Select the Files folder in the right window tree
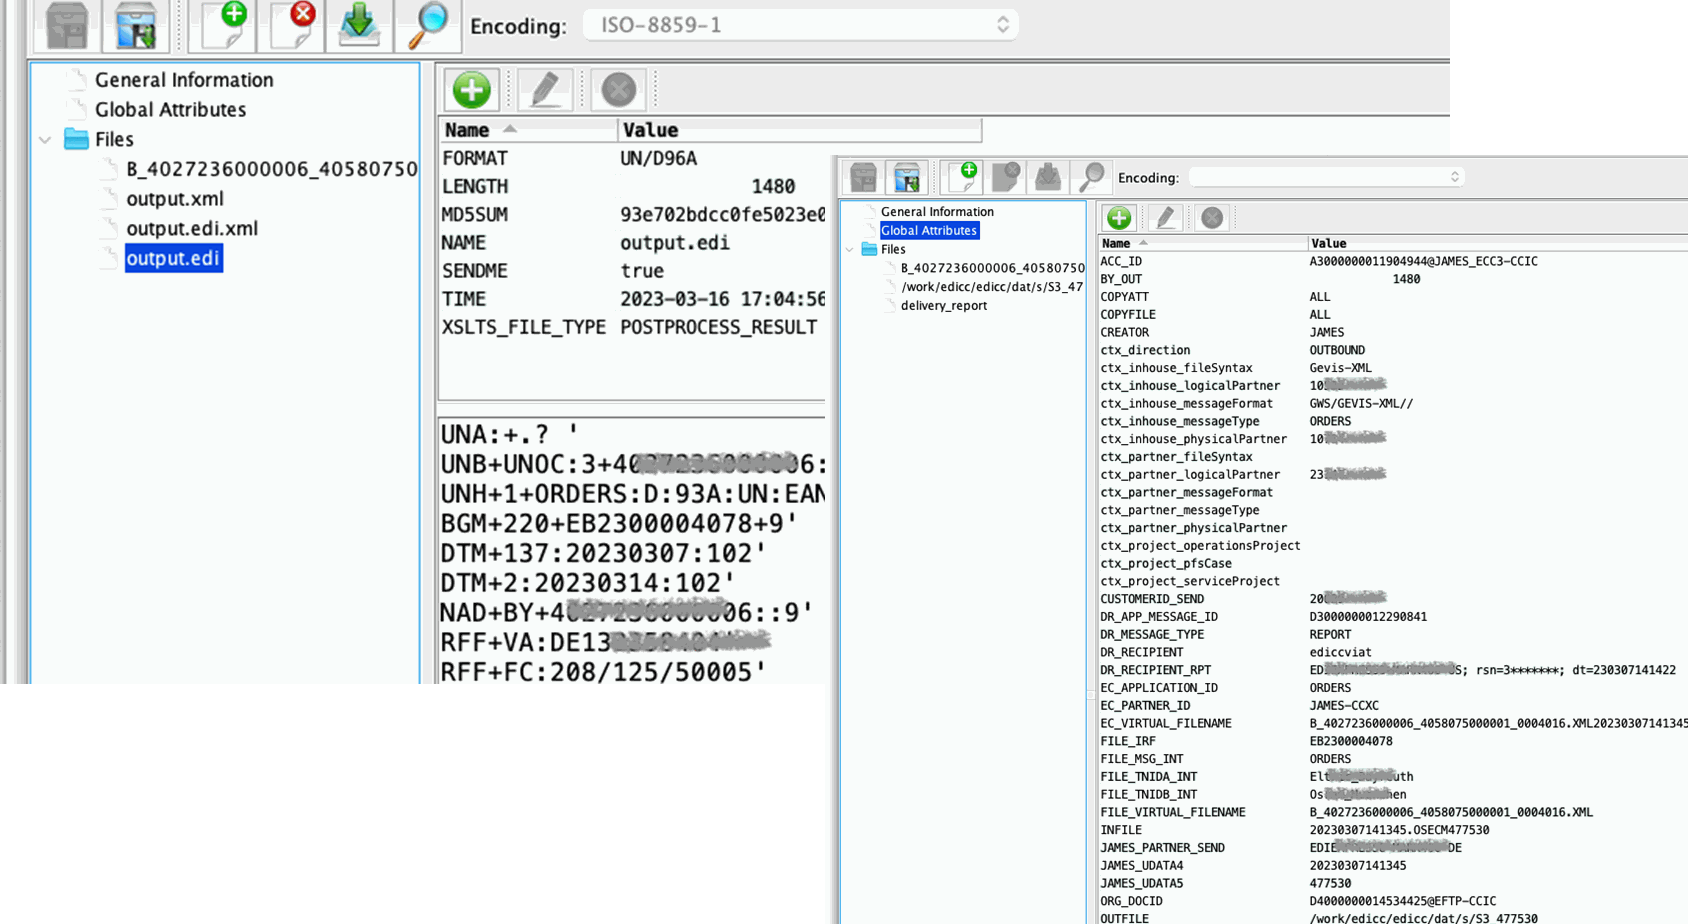This screenshot has width=1688, height=924. (893, 250)
